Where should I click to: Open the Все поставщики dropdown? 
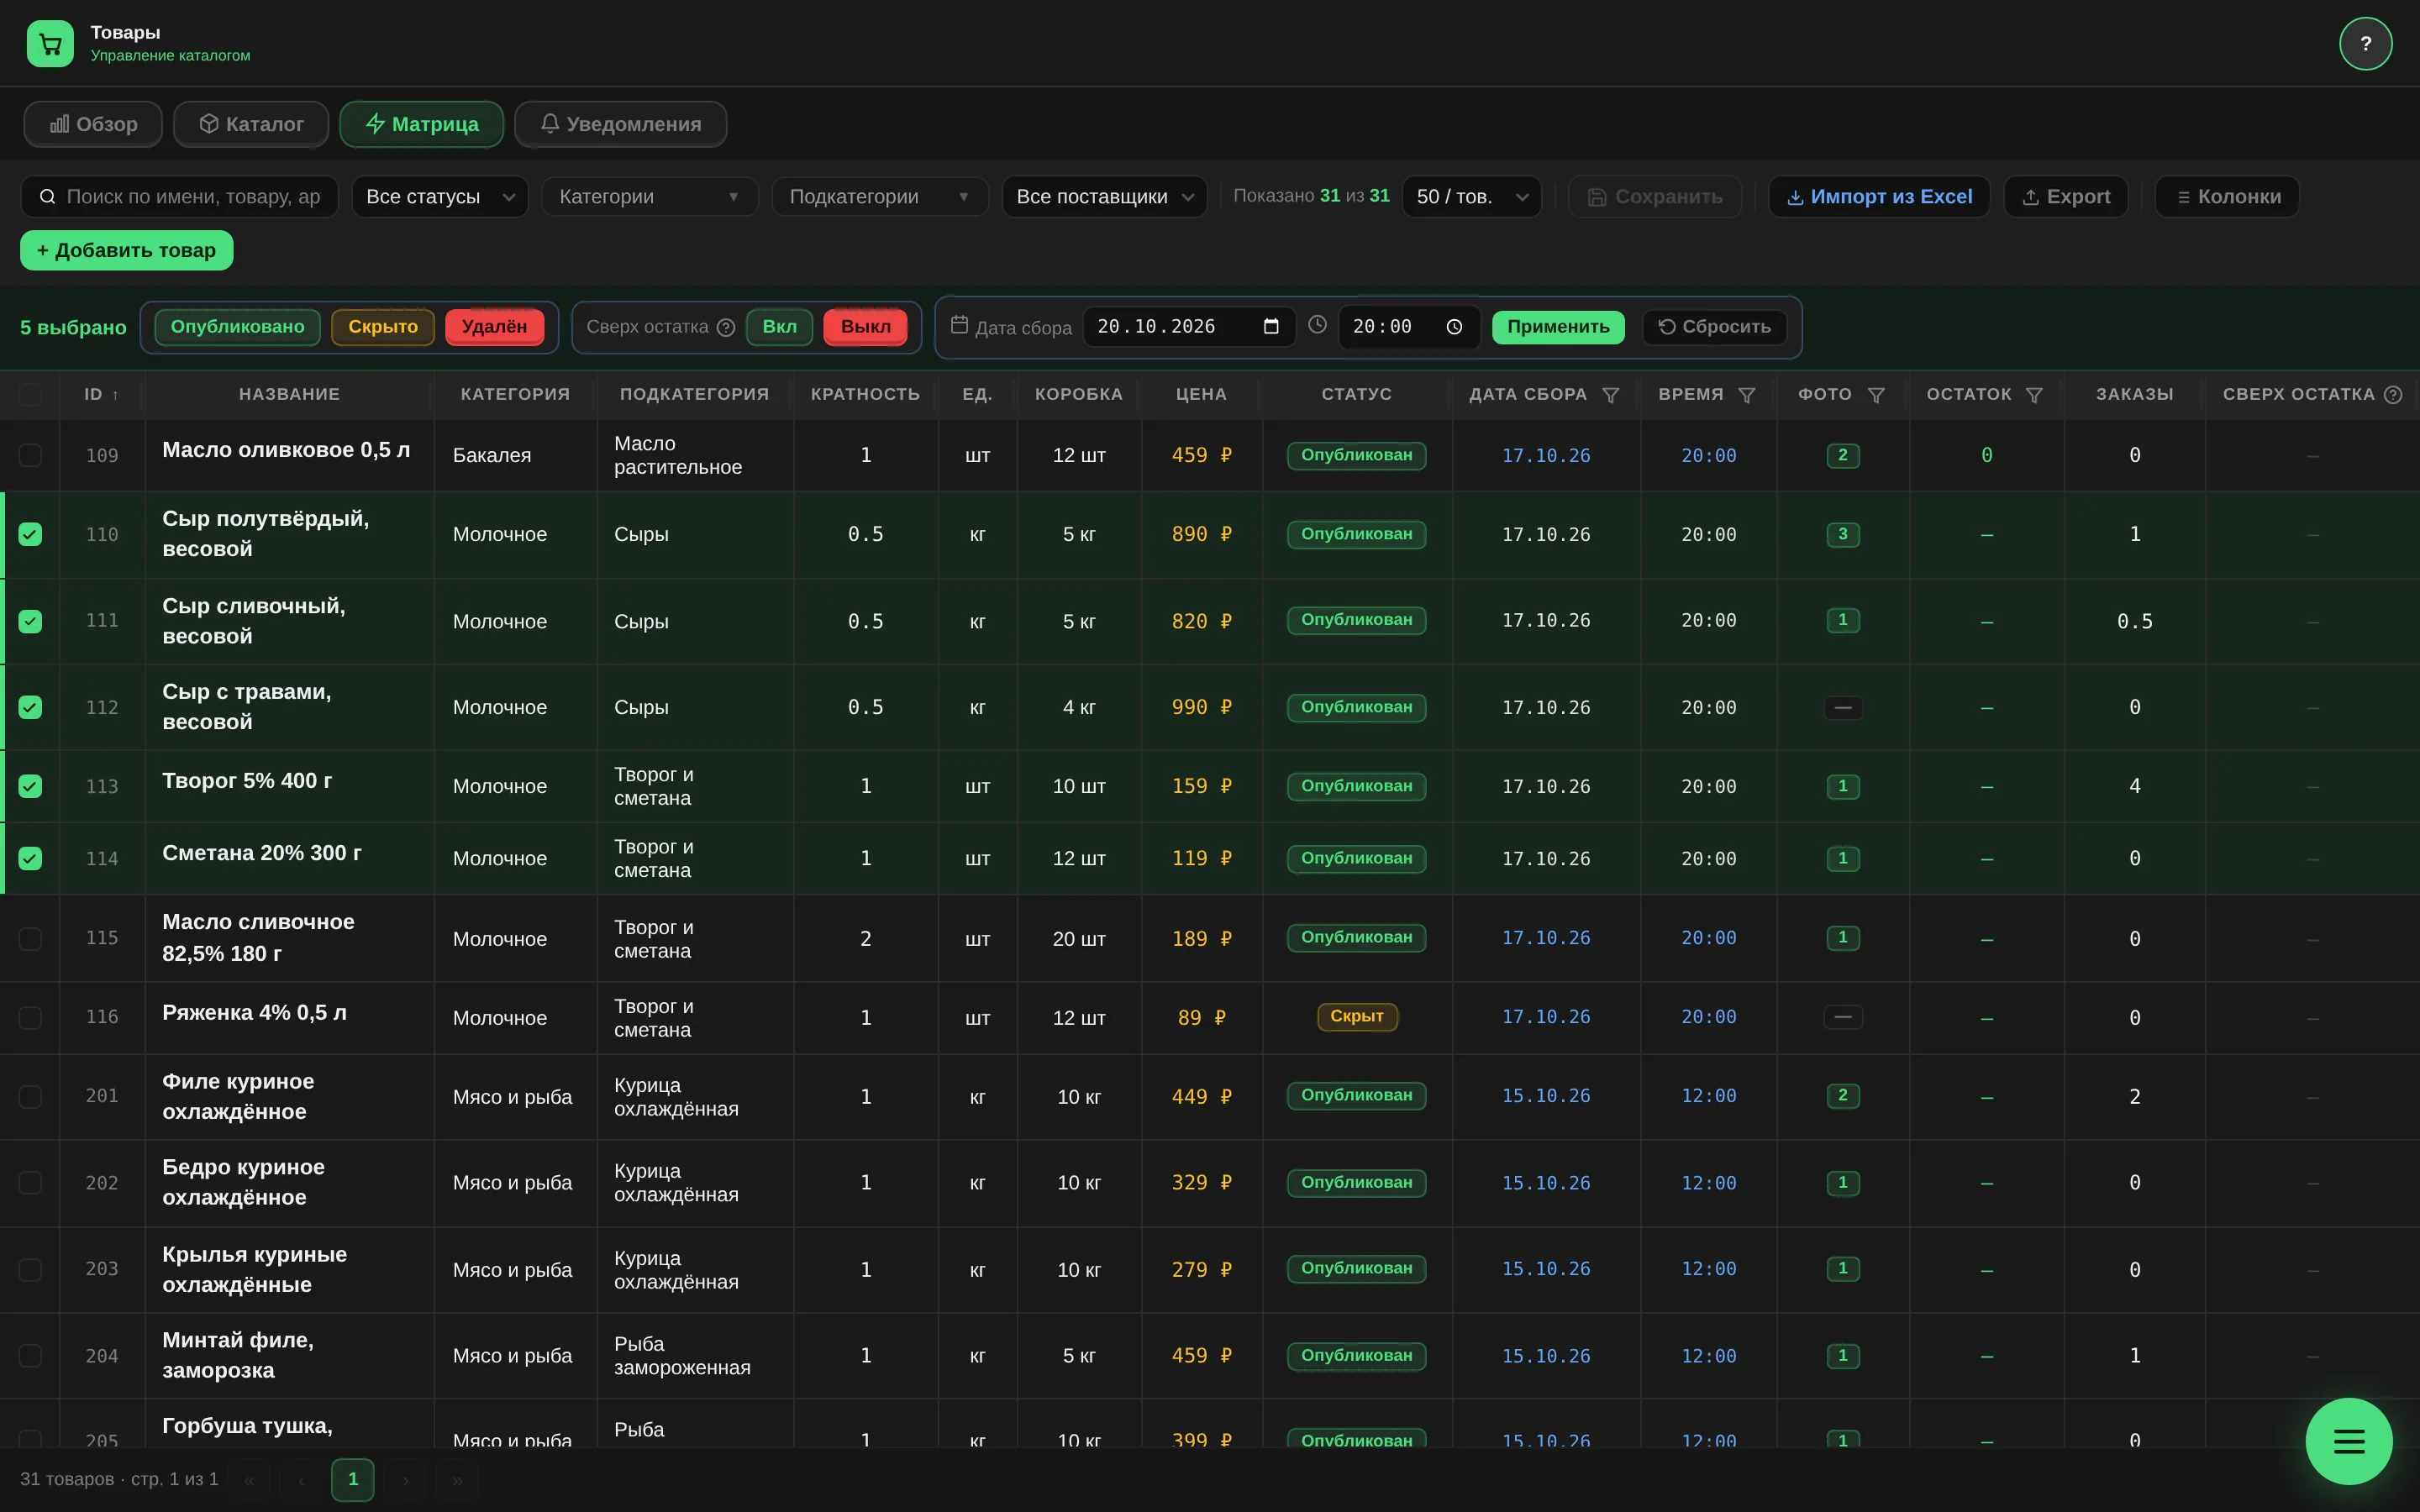(x=1104, y=197)
